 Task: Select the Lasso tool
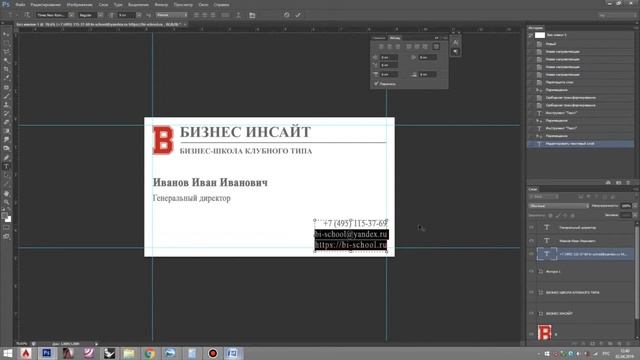coord(6,52)
